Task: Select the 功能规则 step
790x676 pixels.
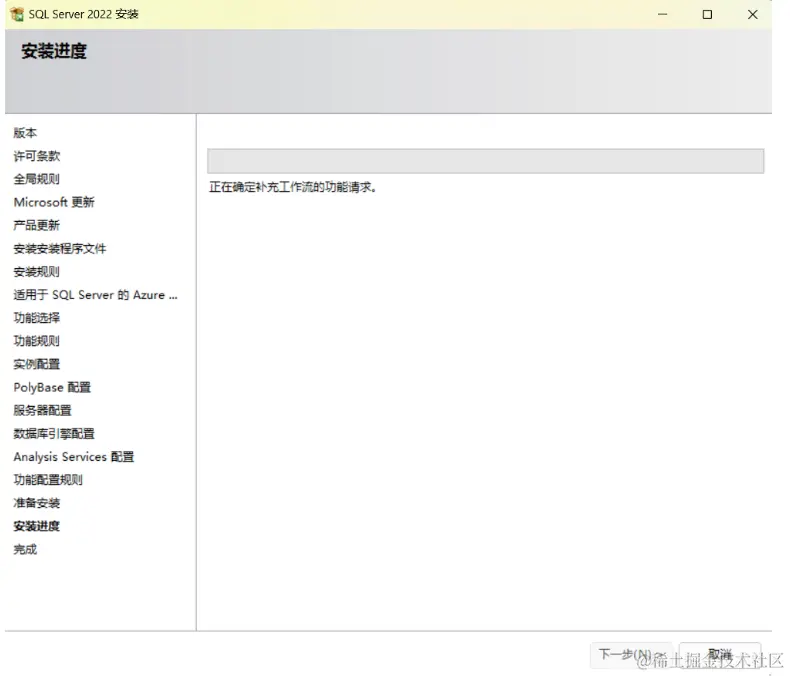Action: 37,341
